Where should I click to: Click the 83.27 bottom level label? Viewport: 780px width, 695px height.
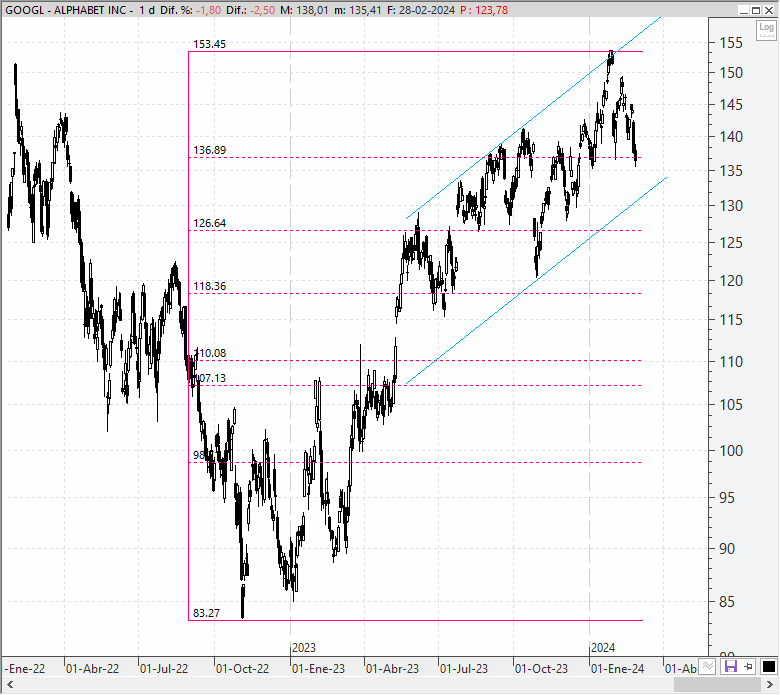click(206, 613)
